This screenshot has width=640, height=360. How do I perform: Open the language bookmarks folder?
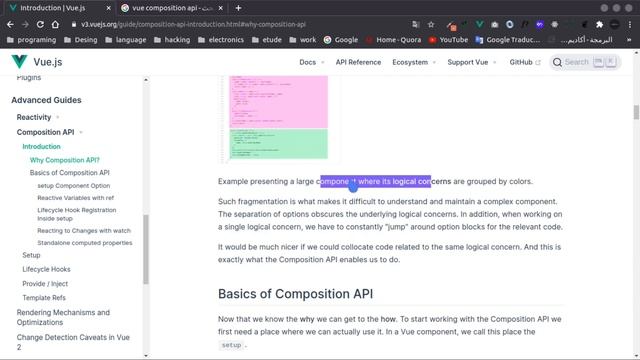click(x=125, y=40)
